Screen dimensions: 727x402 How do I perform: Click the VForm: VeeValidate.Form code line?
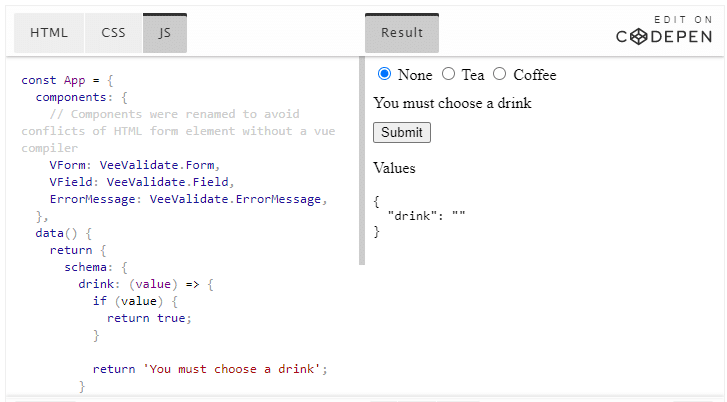[x=135, y=165]
